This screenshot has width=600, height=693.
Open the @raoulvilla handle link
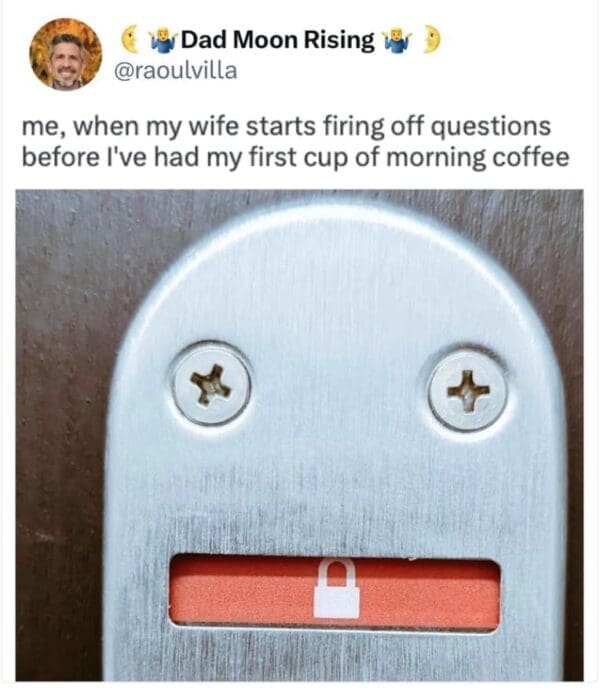pyautogui.click(x=175, y=71)
